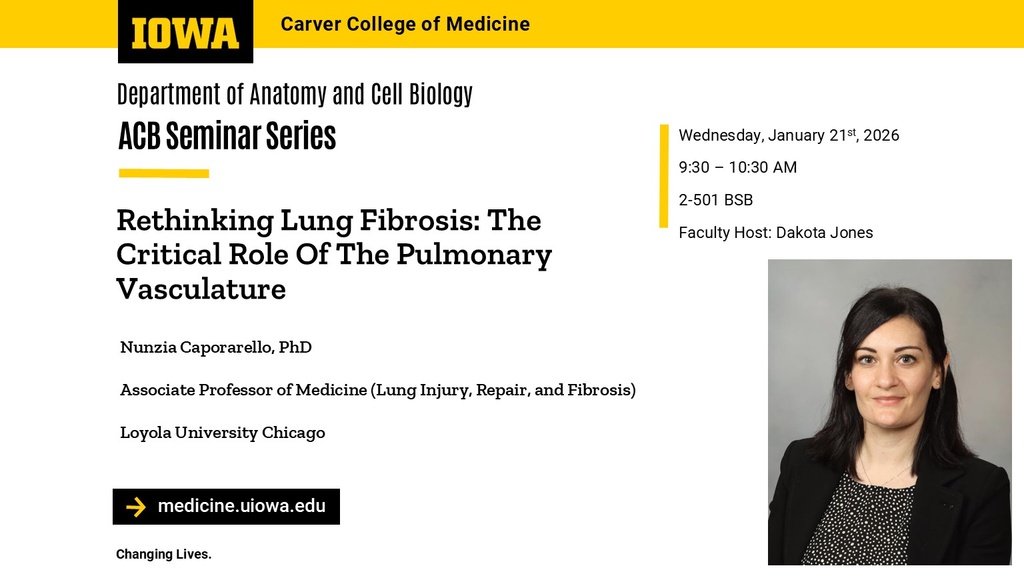Select the Loyola University Chicago text

pos(222,433)
